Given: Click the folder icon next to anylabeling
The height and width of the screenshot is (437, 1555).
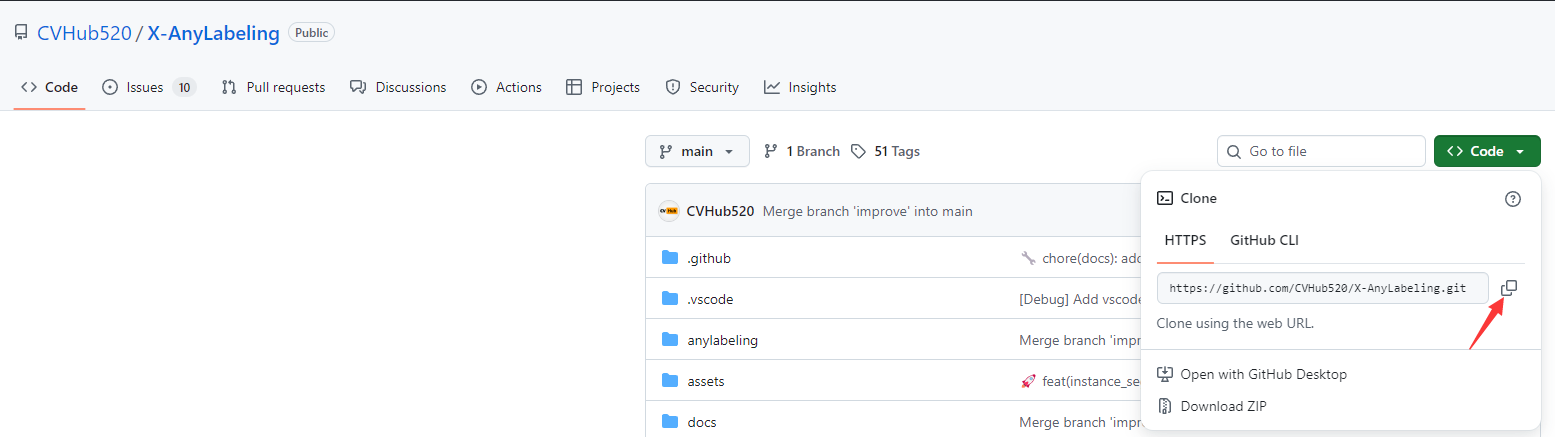Looking at the screenshot, I should tap(670, 340).
